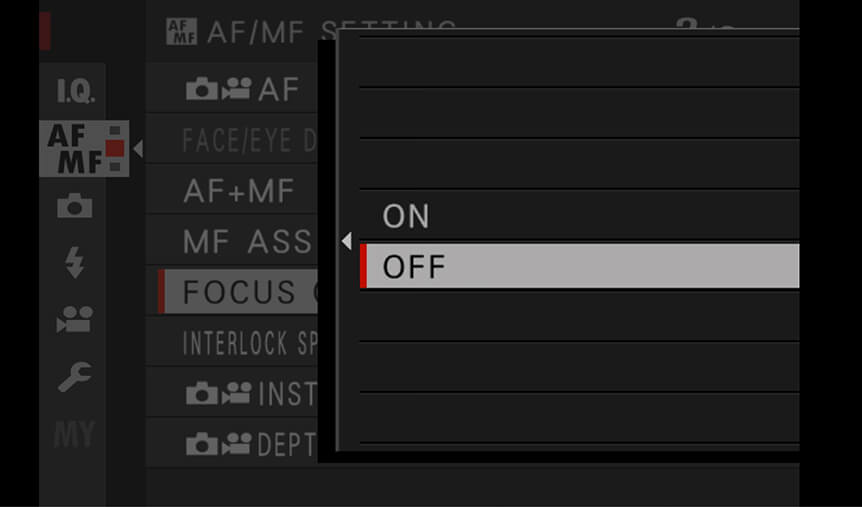Select the highlighted OFF option

point(579,266)
